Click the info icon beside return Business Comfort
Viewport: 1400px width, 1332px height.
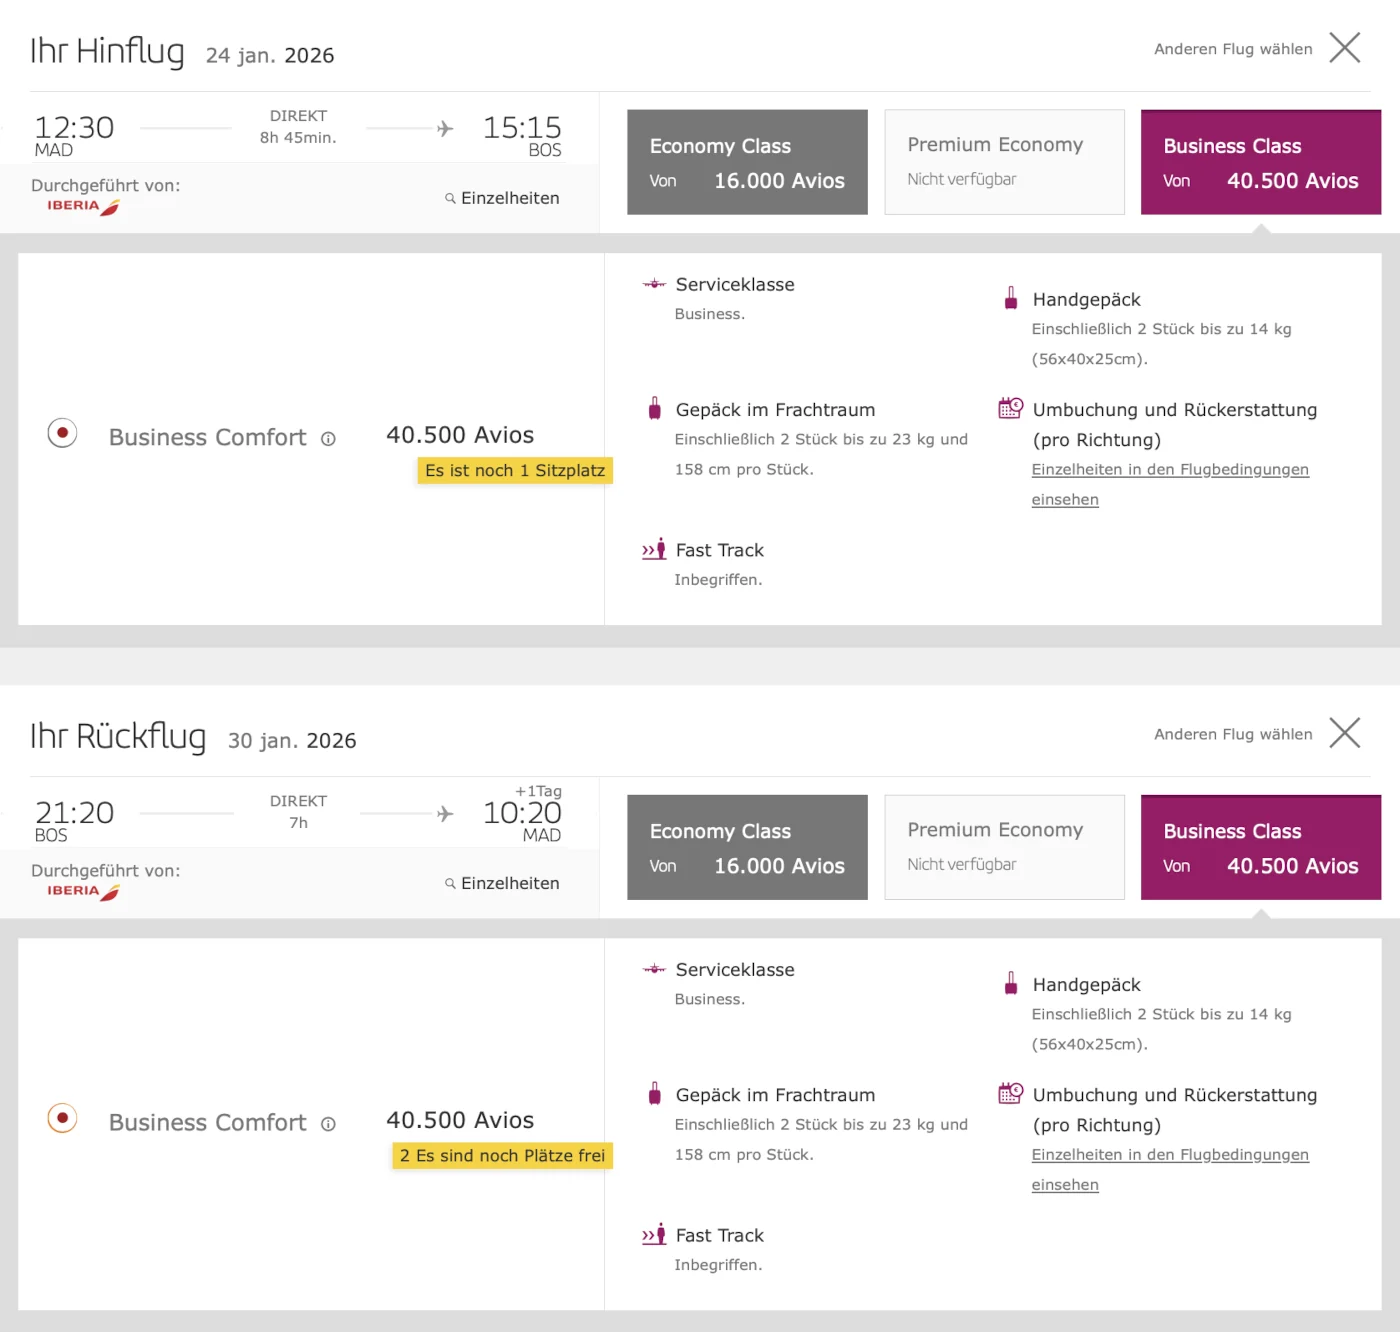[328, 1124]
